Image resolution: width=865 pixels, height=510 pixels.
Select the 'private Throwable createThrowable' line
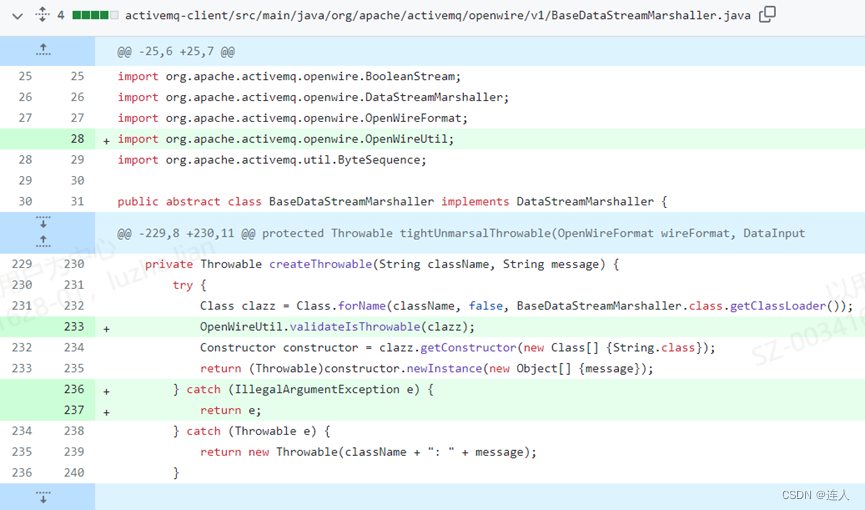click(x=382, y=264)
